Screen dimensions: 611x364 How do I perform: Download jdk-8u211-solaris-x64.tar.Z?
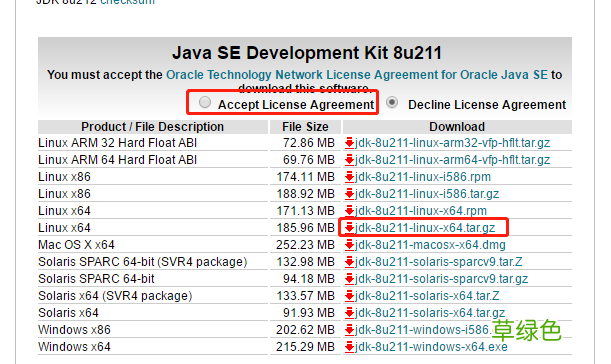(427, 296)
